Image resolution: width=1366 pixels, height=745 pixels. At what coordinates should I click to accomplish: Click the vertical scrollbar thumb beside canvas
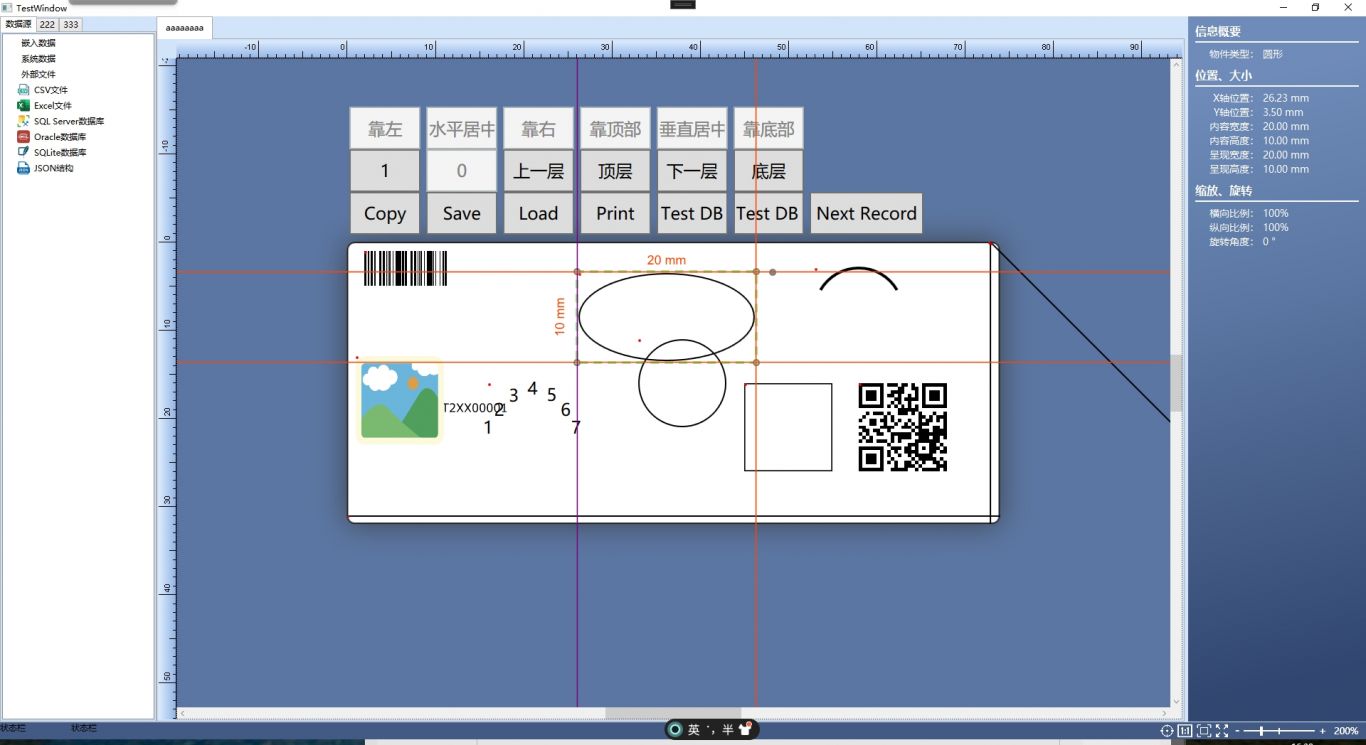(x=1177, y=383)
